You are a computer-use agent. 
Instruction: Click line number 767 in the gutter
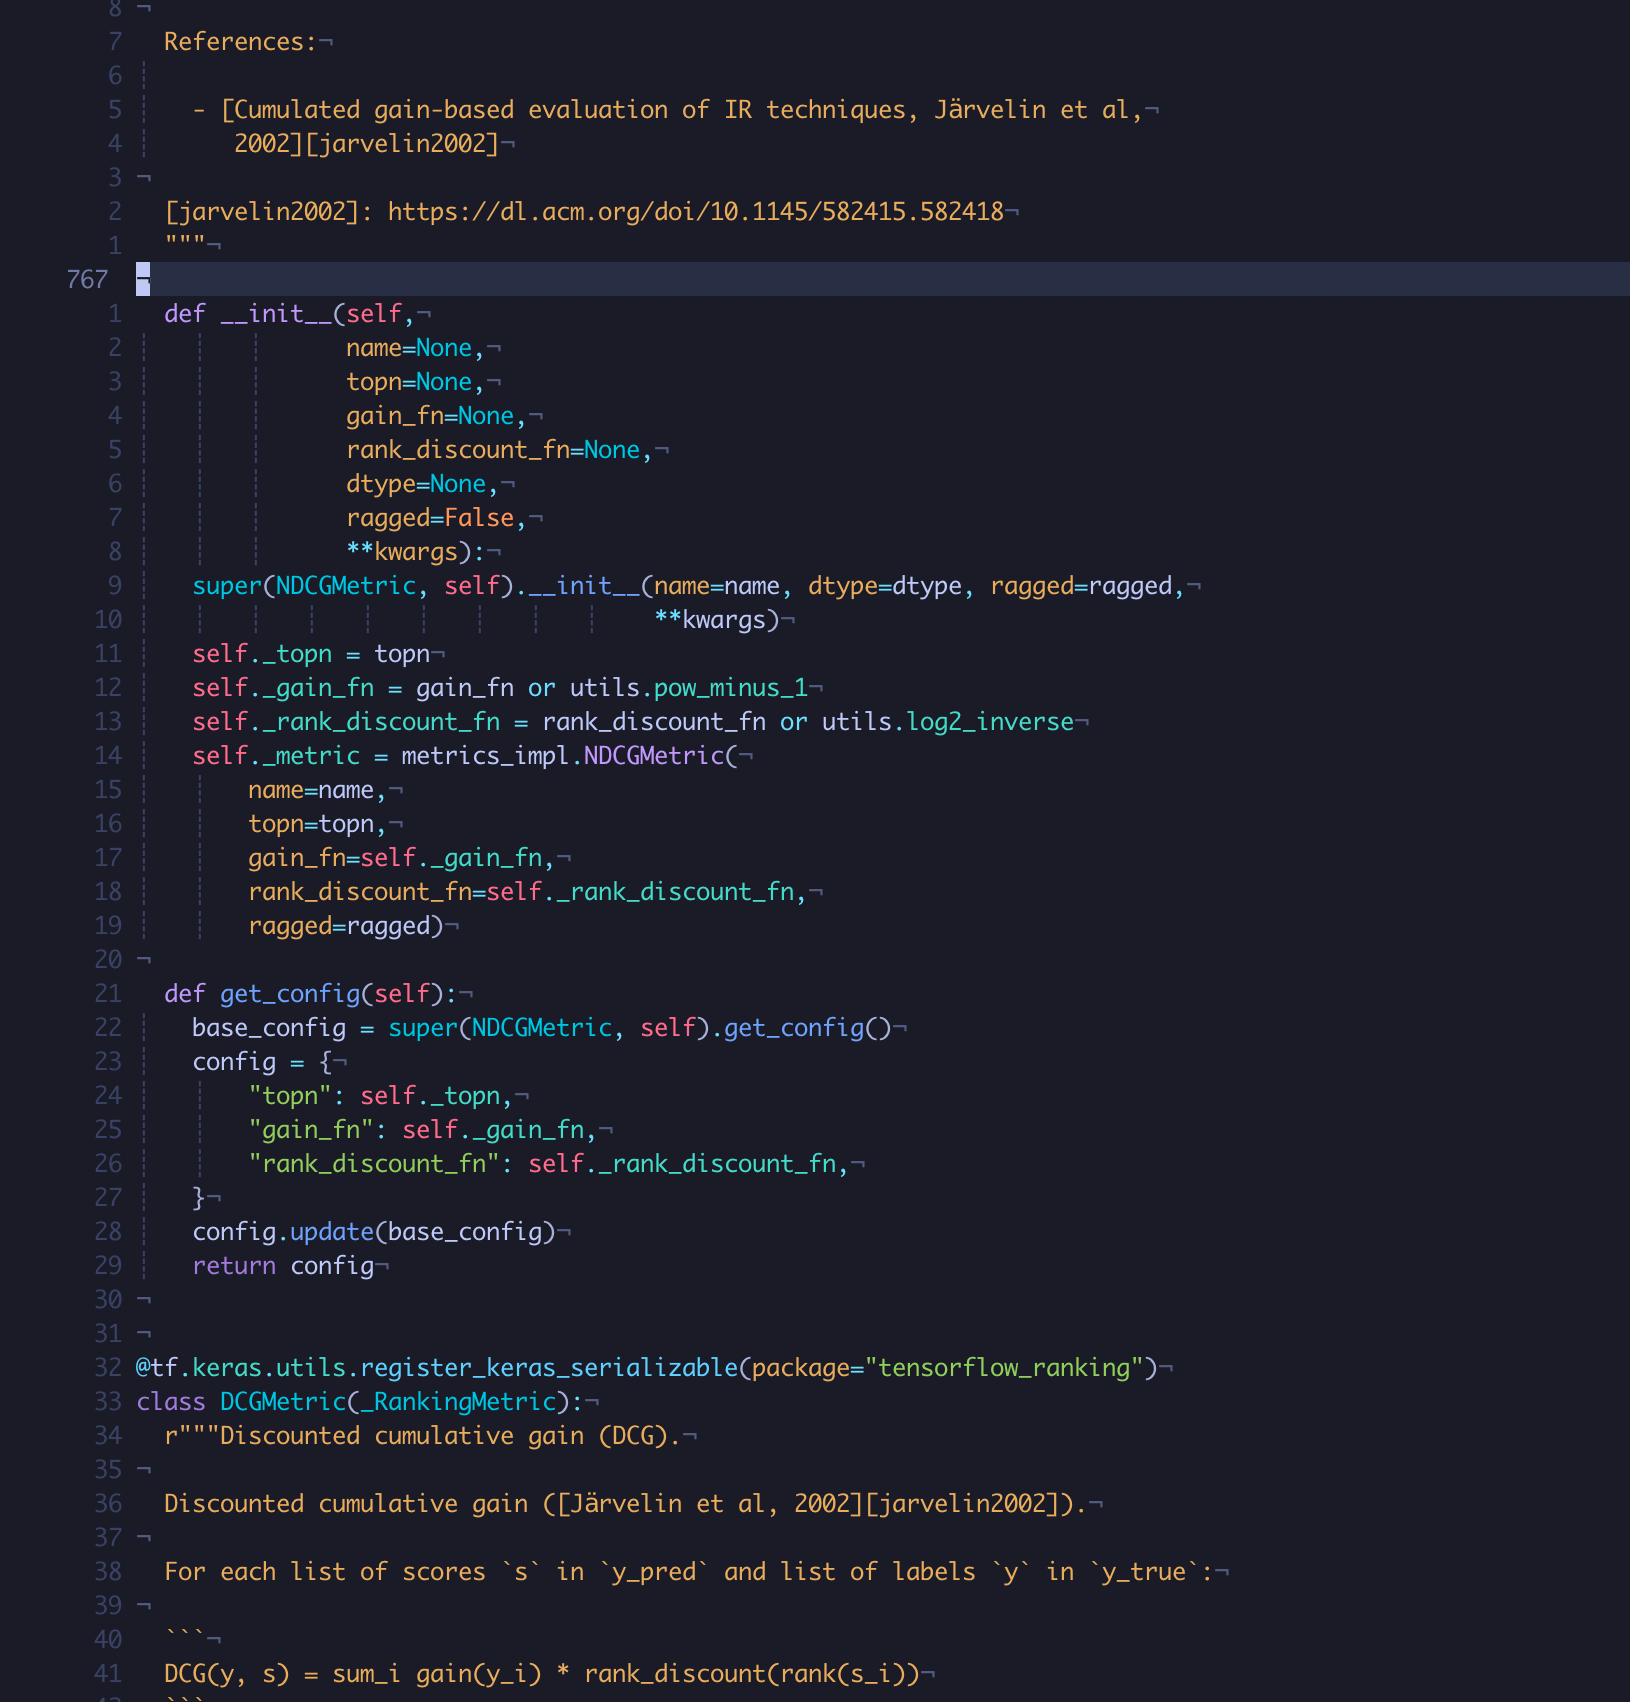(88, 279)
